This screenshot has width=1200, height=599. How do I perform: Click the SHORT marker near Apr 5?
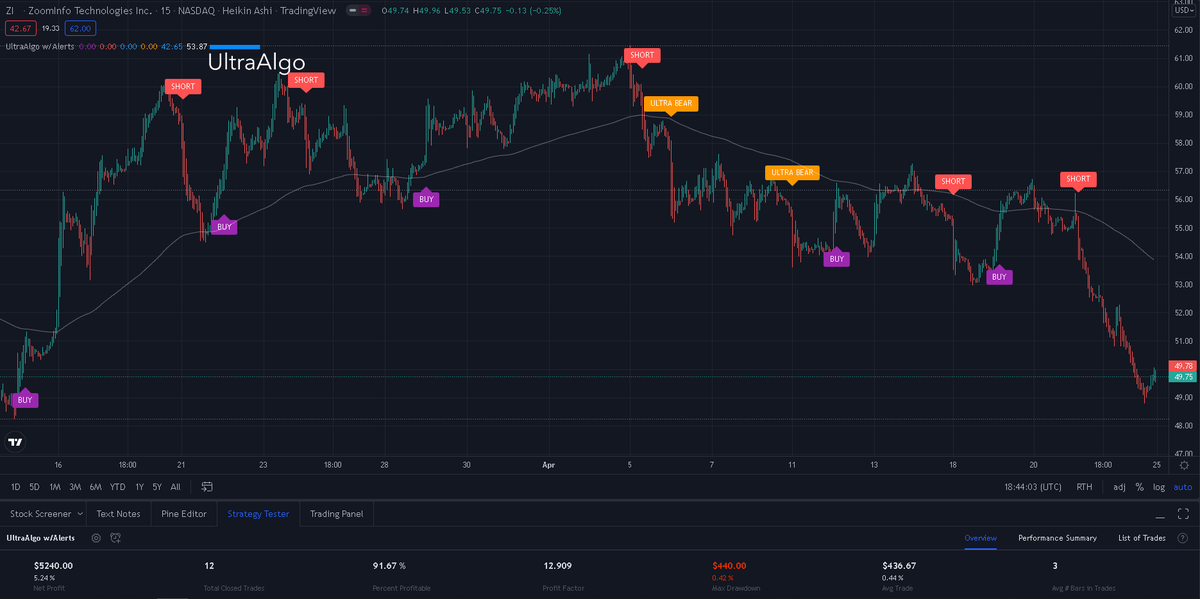coord(642,54)
